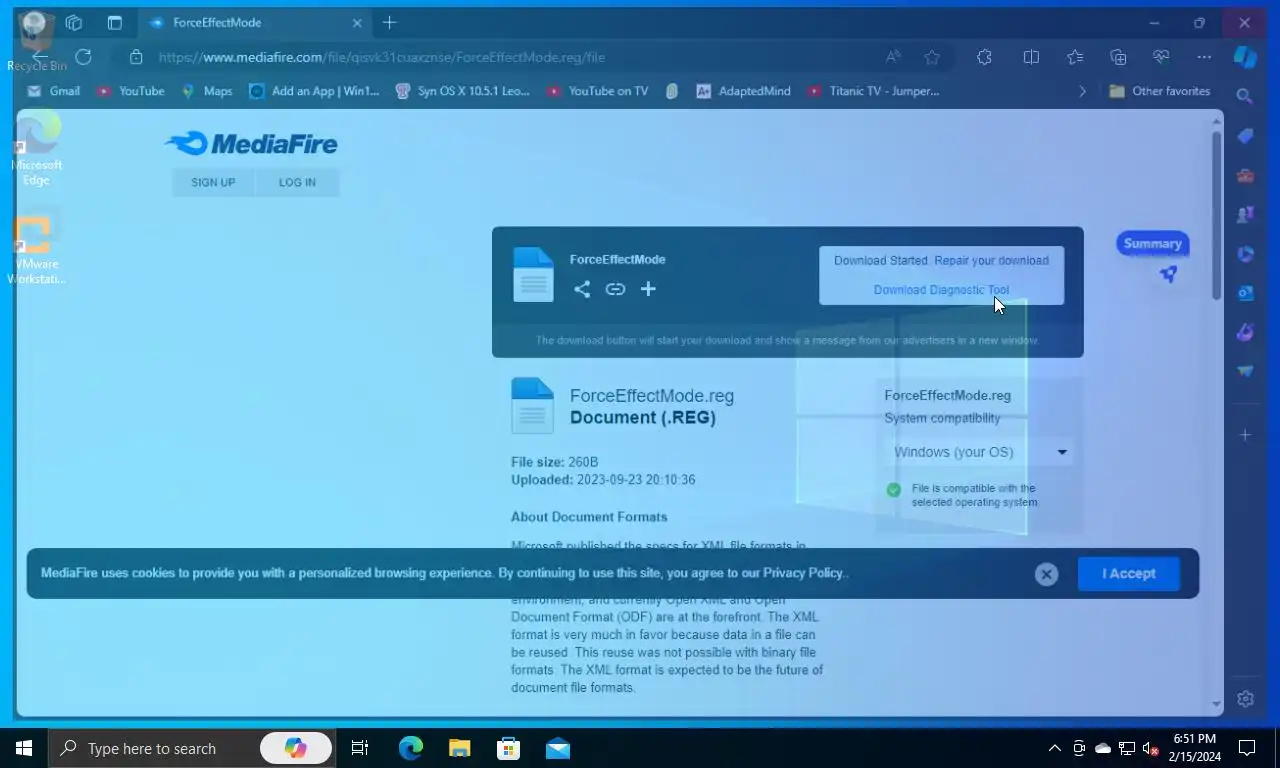Click the Summary button
This screenshot has height=768, width=1280.
[x=1152, y=243]
